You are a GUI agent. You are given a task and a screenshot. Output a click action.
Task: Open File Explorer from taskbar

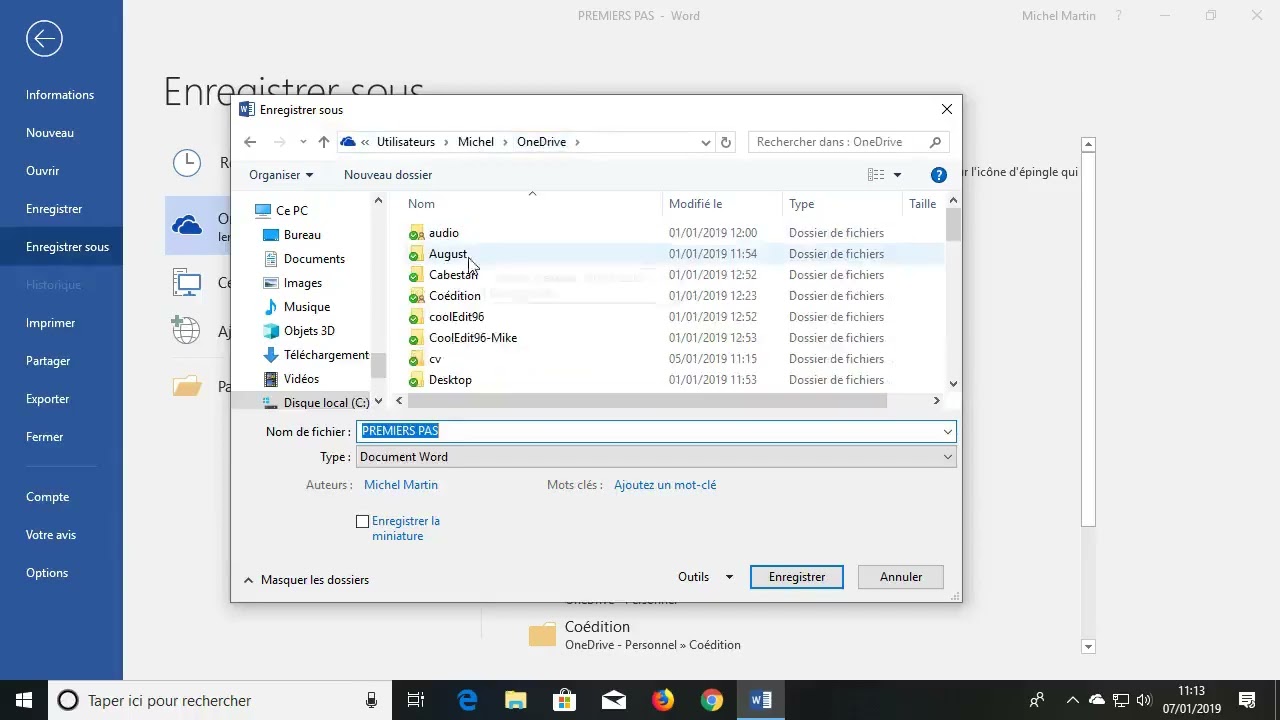pyautogui.click(x=515, y=700)
